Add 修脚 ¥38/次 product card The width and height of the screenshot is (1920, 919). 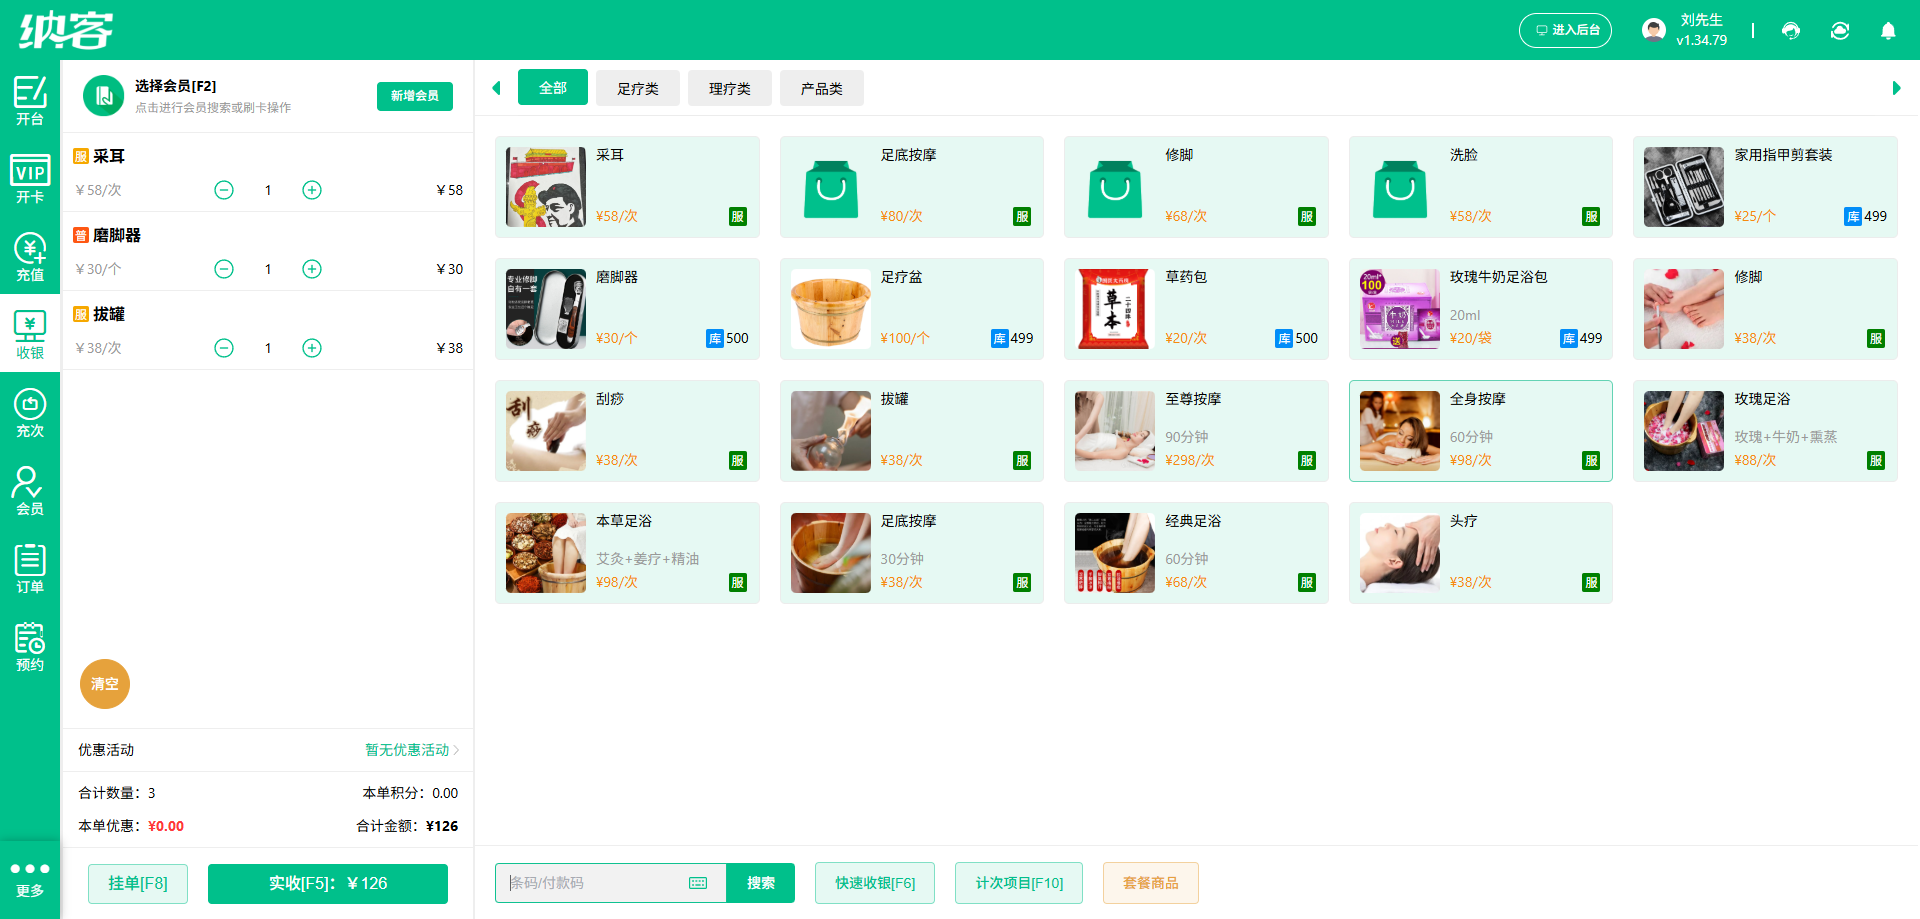coord(1765,309)
